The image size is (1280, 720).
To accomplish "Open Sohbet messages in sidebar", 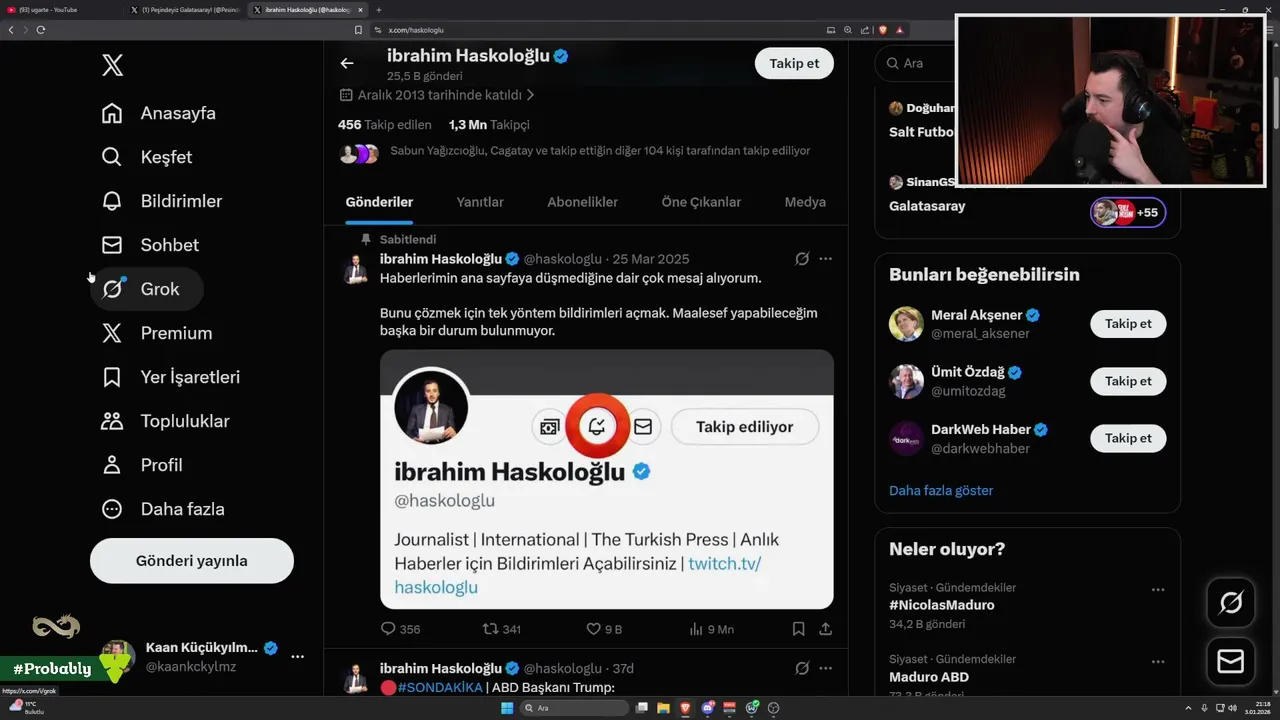I will pos(150,245).
